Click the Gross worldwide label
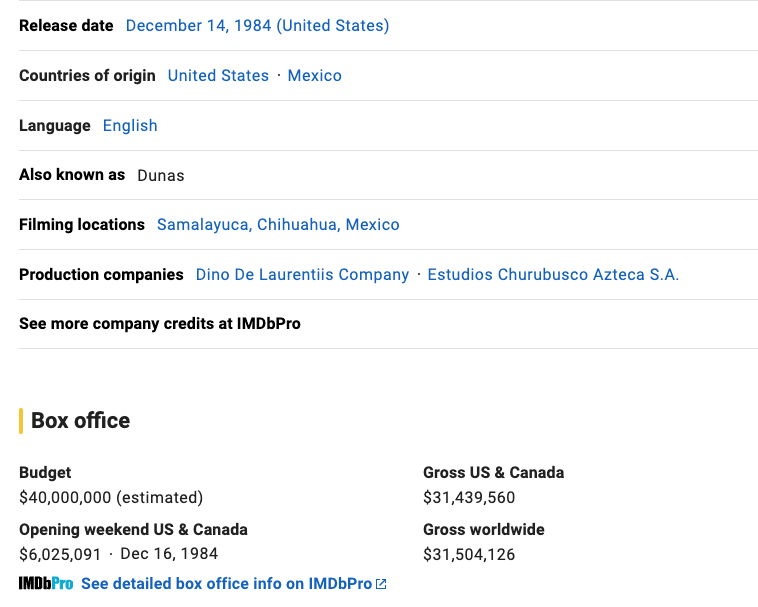Screen dimensions: 758x607 pos(484,530)
